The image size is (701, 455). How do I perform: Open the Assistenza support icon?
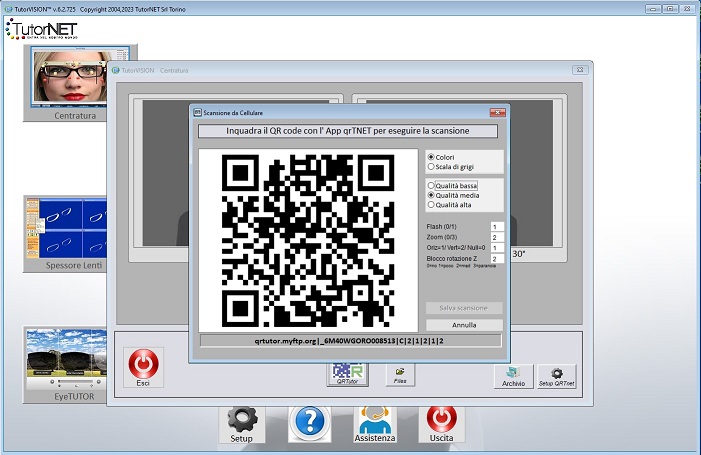375,424
